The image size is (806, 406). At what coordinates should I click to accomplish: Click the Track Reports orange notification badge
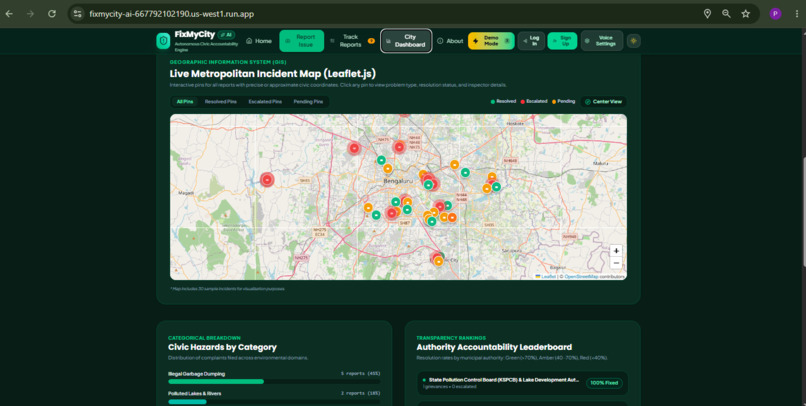tap(371, 41)
